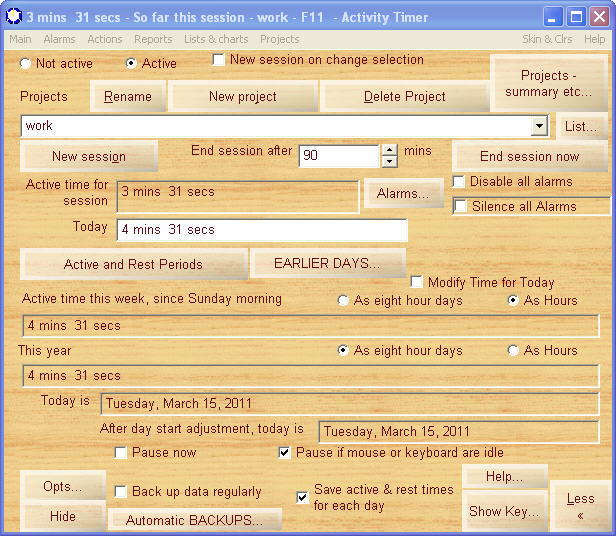The width and height of the screenshot is (616, 536).
Task: Select This year As eight hour days
Action: pyautogui.click(x=343, y=350)
